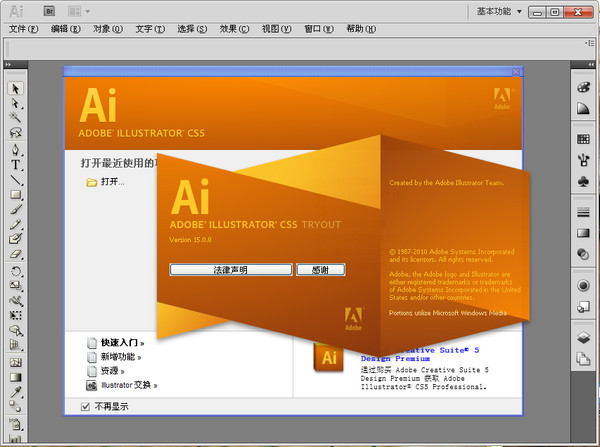Open the Color panel icon
600x447 pixels.
[x=584, y=87]
